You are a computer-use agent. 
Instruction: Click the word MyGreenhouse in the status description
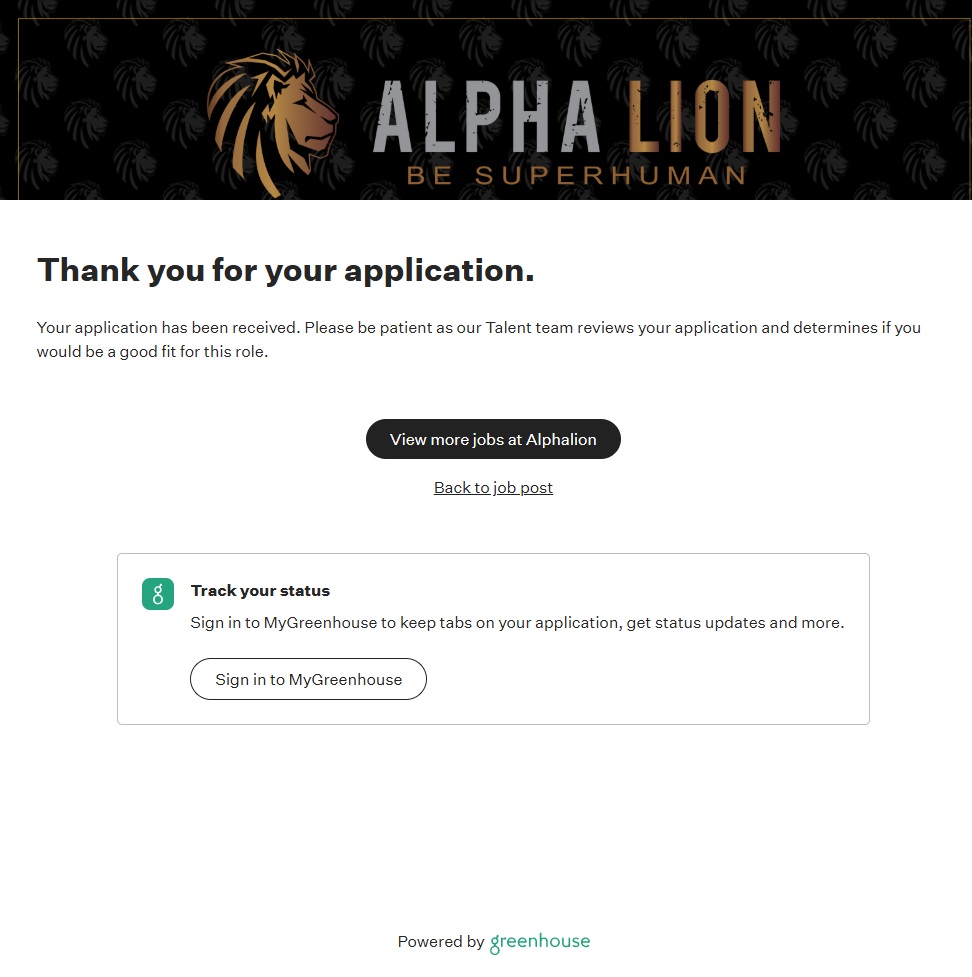pos(320,623)
